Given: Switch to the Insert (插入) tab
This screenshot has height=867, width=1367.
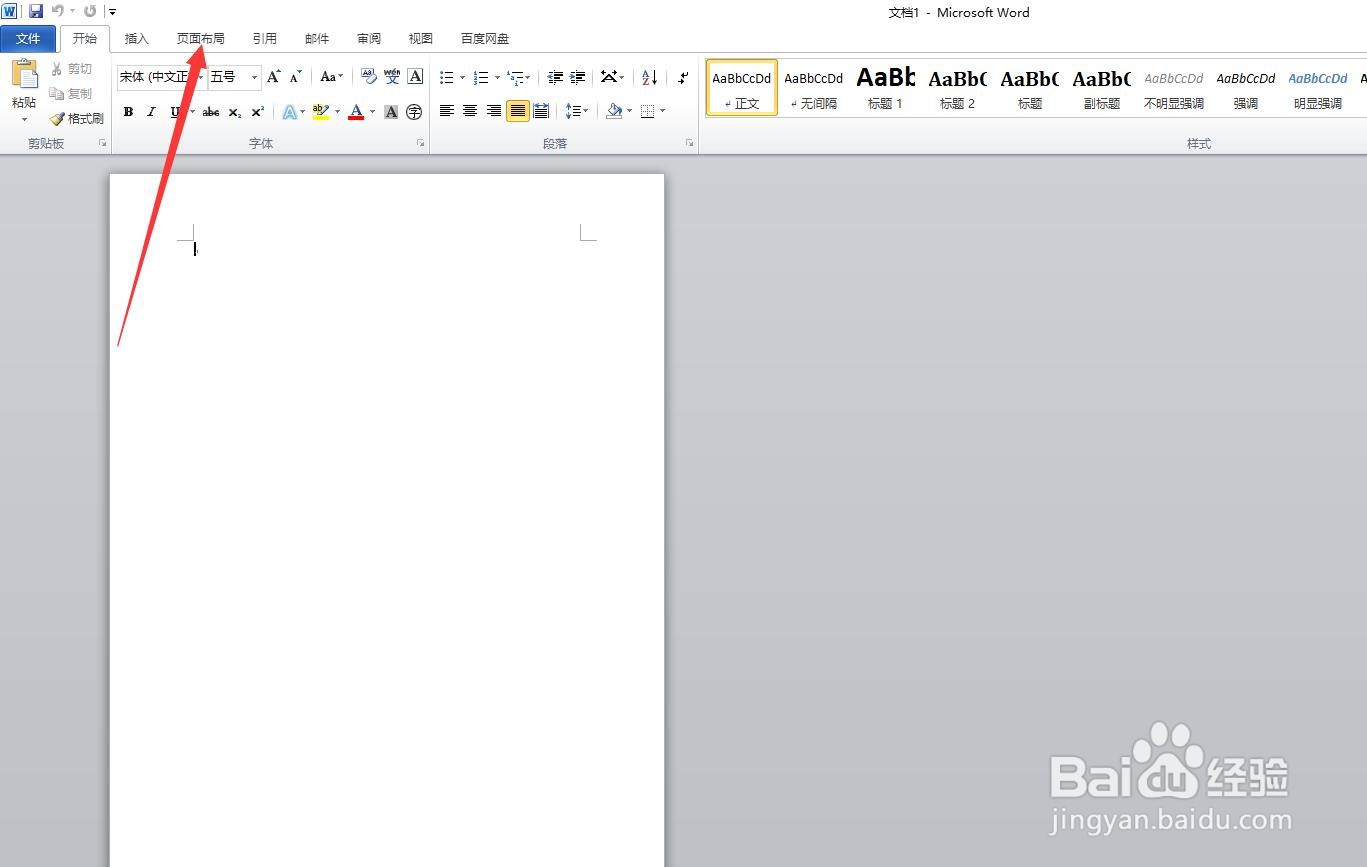Looking at the screenshot, I should click(136, 39).
